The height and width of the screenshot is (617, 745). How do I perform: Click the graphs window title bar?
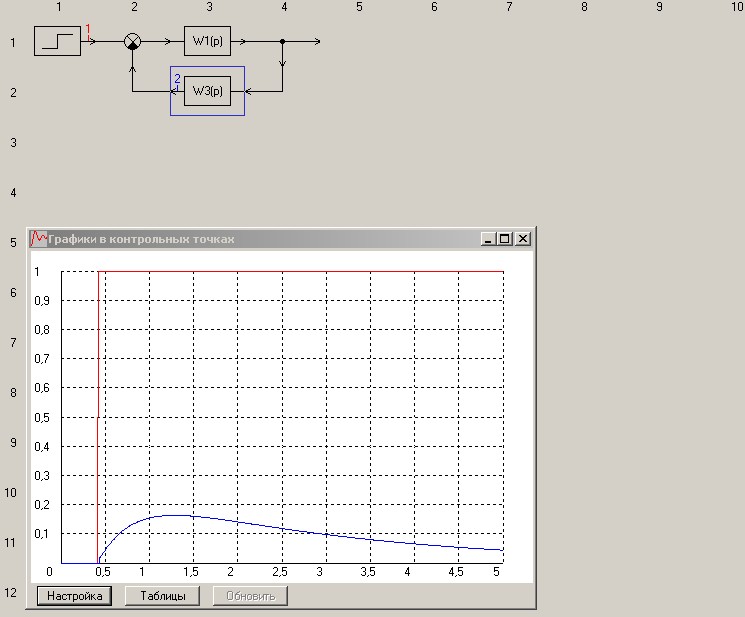coord(280,238)
